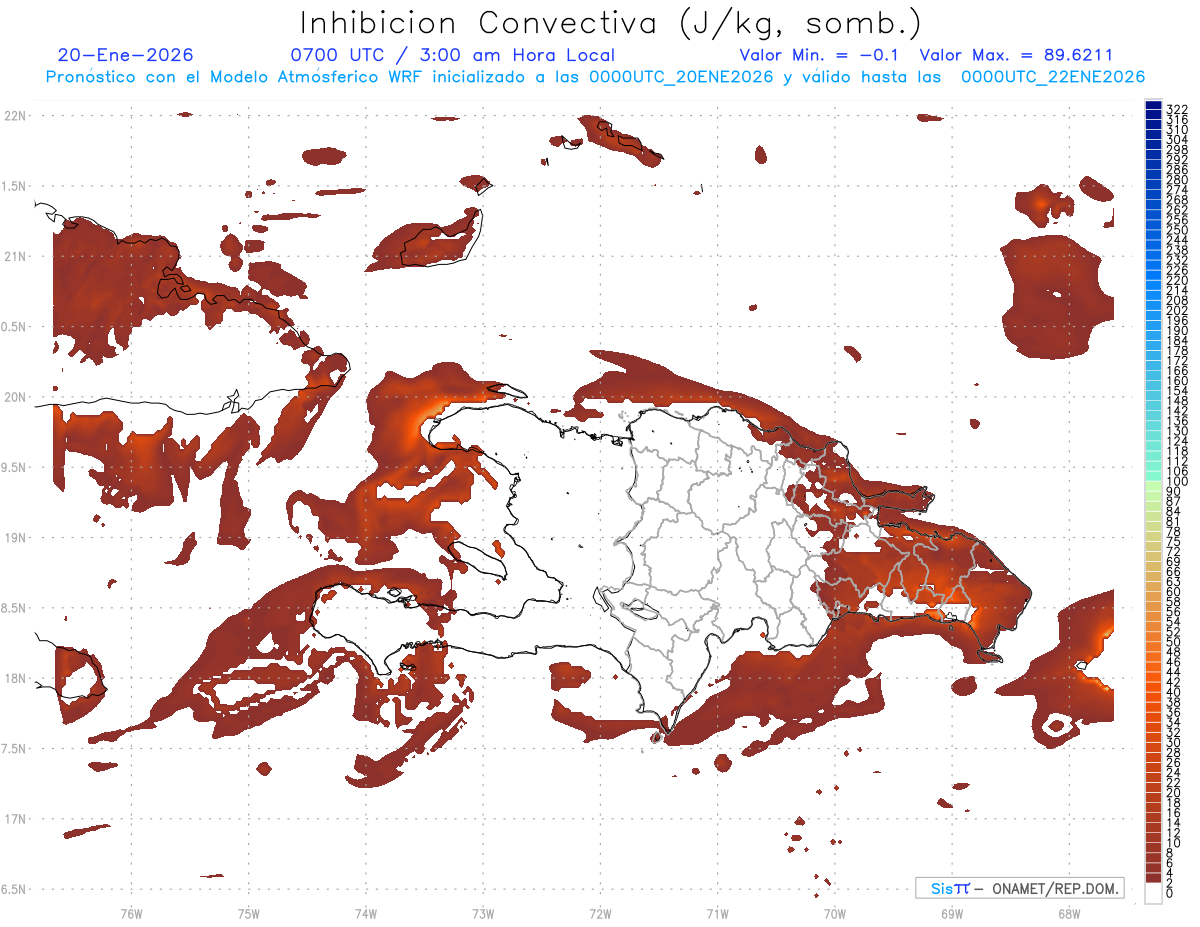This screenshot has height=927, width=1200.
Task: Click the '68W' longitude label
Action: coord(1069,913)
